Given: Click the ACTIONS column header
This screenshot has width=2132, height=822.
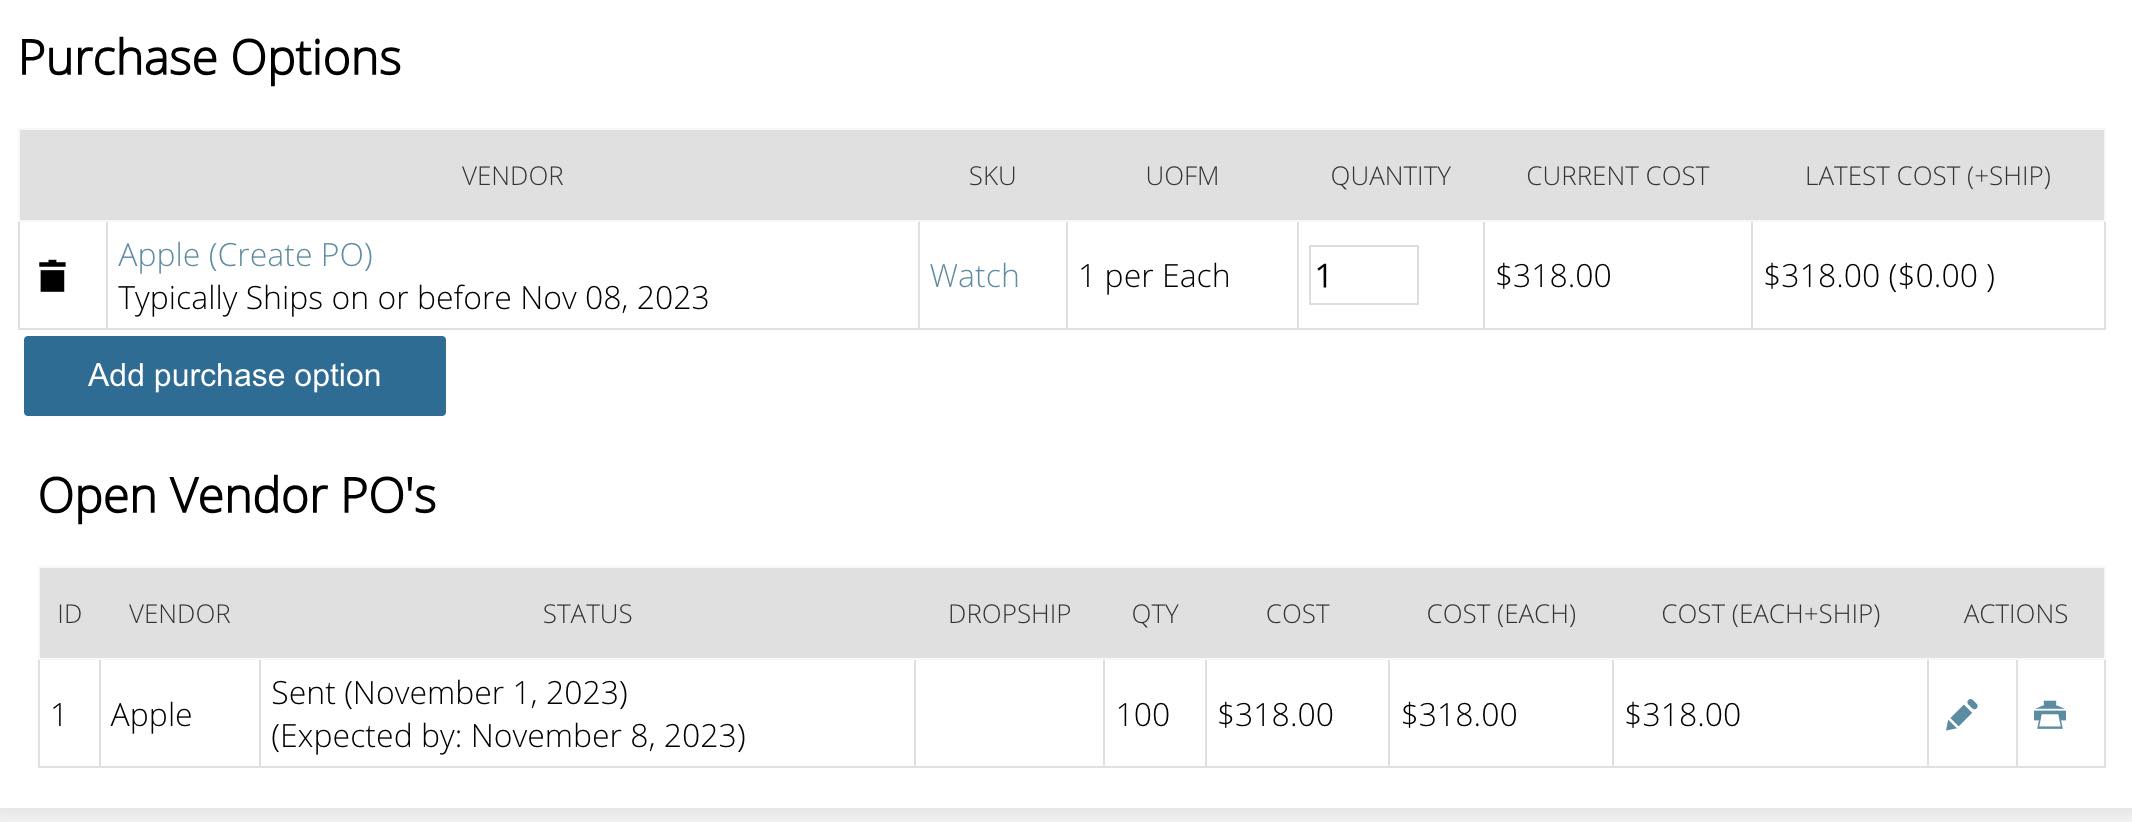Looking at the screenshot, I should [2015, 614].
